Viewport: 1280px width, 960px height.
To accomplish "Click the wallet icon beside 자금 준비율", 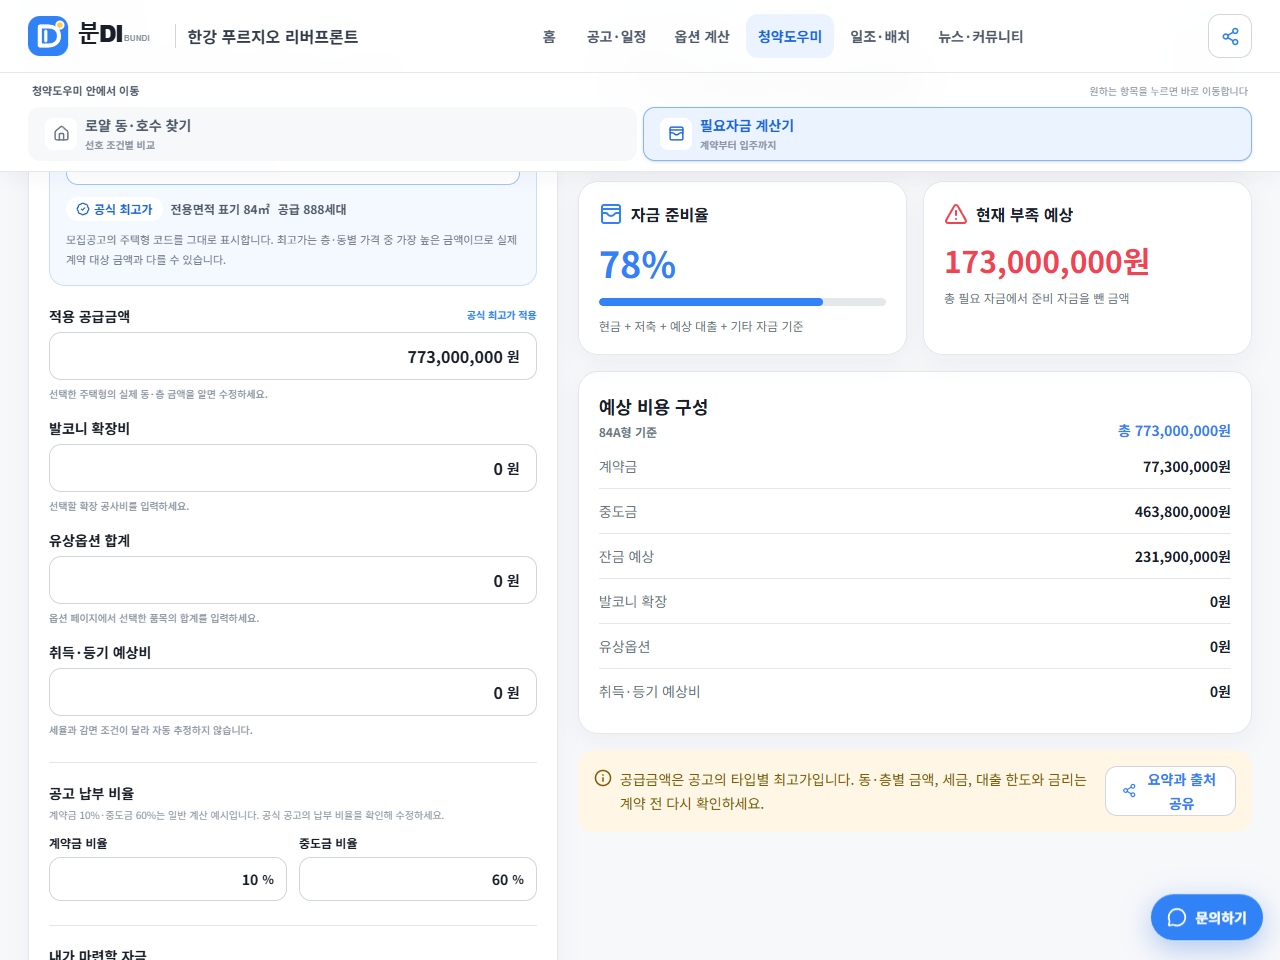I will point(610,214).
